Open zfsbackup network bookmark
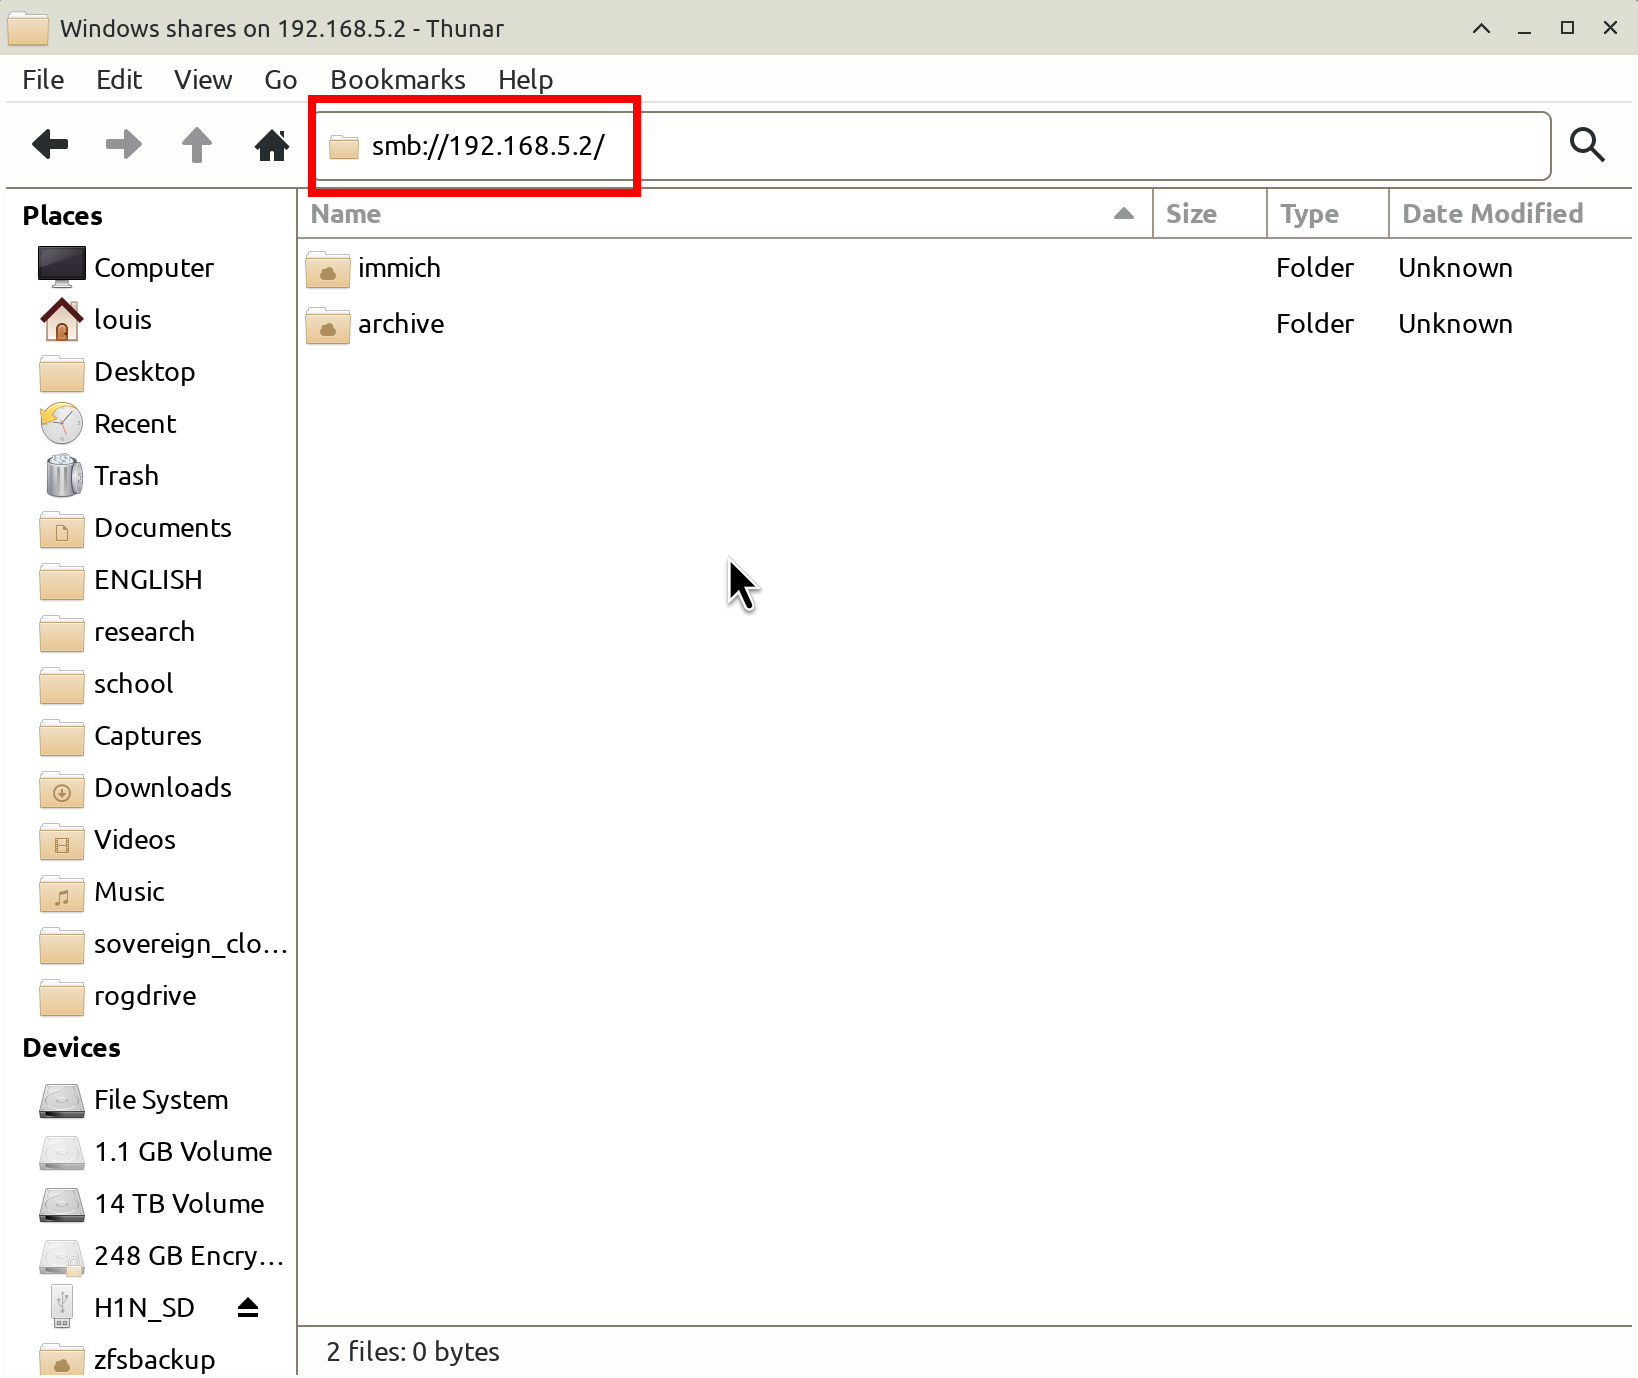 click(x=150, y=1359)
